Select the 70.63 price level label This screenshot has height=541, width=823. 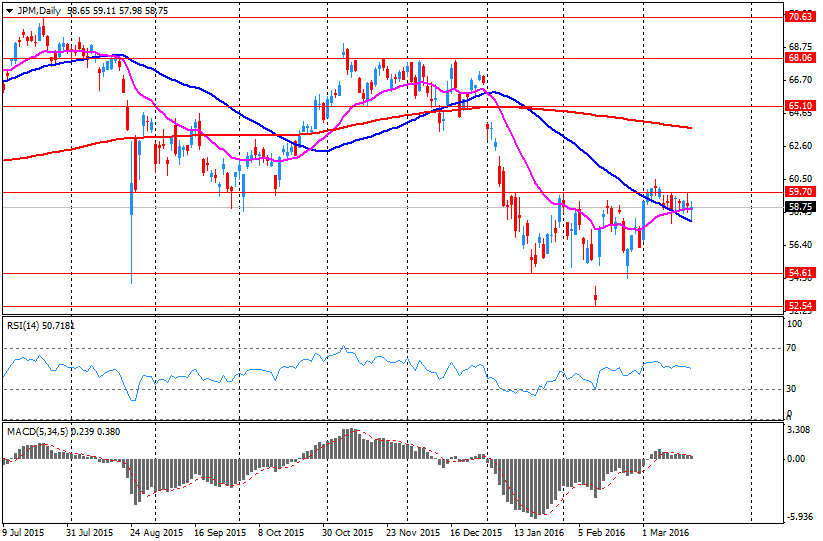[800, 17]
